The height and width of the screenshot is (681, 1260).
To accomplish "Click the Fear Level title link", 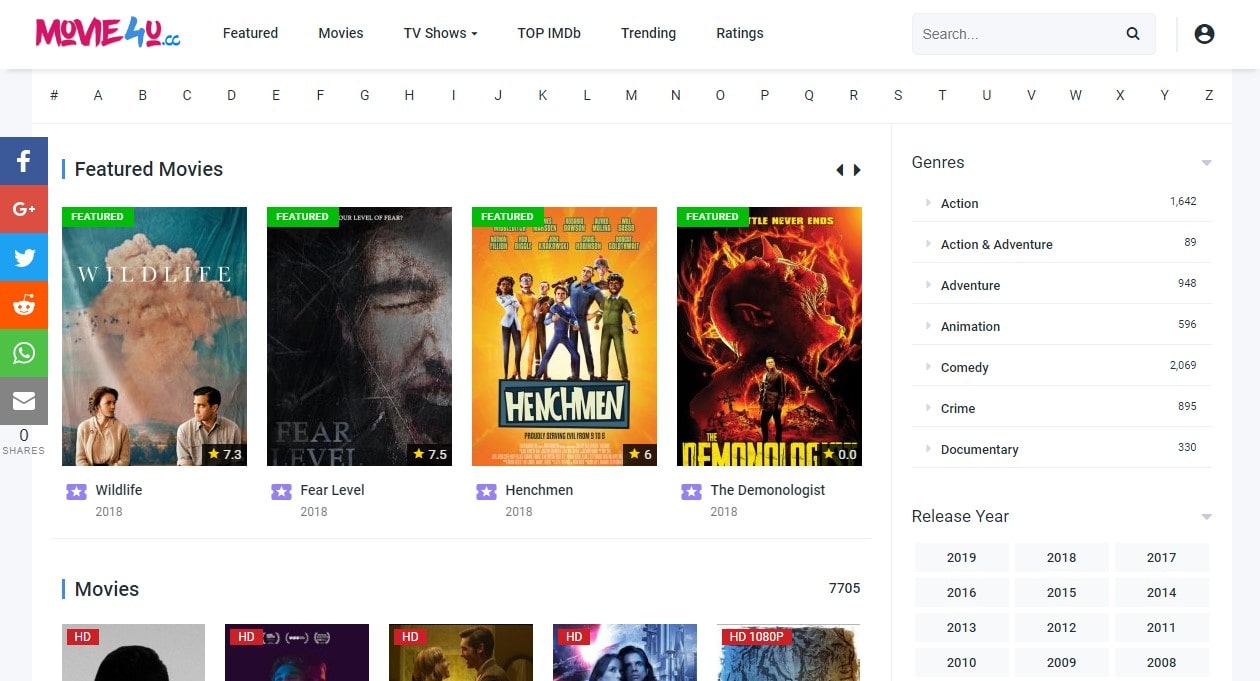I will (332, 490).
